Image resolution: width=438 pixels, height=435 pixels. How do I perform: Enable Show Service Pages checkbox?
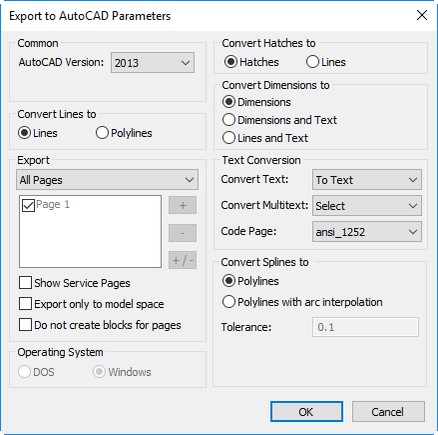click(x=26, y=283)
